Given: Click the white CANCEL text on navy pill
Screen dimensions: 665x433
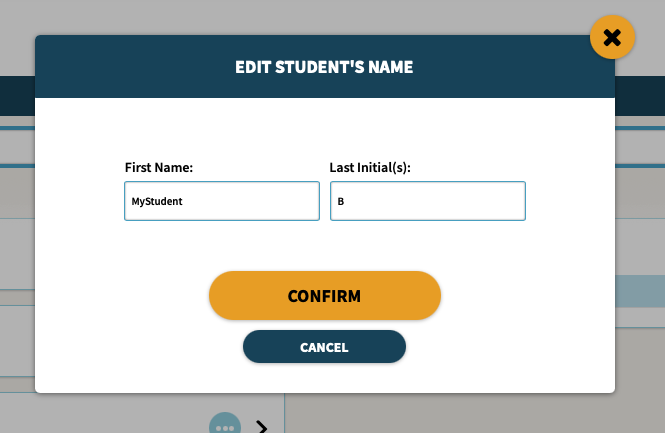Looking at the screenshot, I should (x=324, y=347).
